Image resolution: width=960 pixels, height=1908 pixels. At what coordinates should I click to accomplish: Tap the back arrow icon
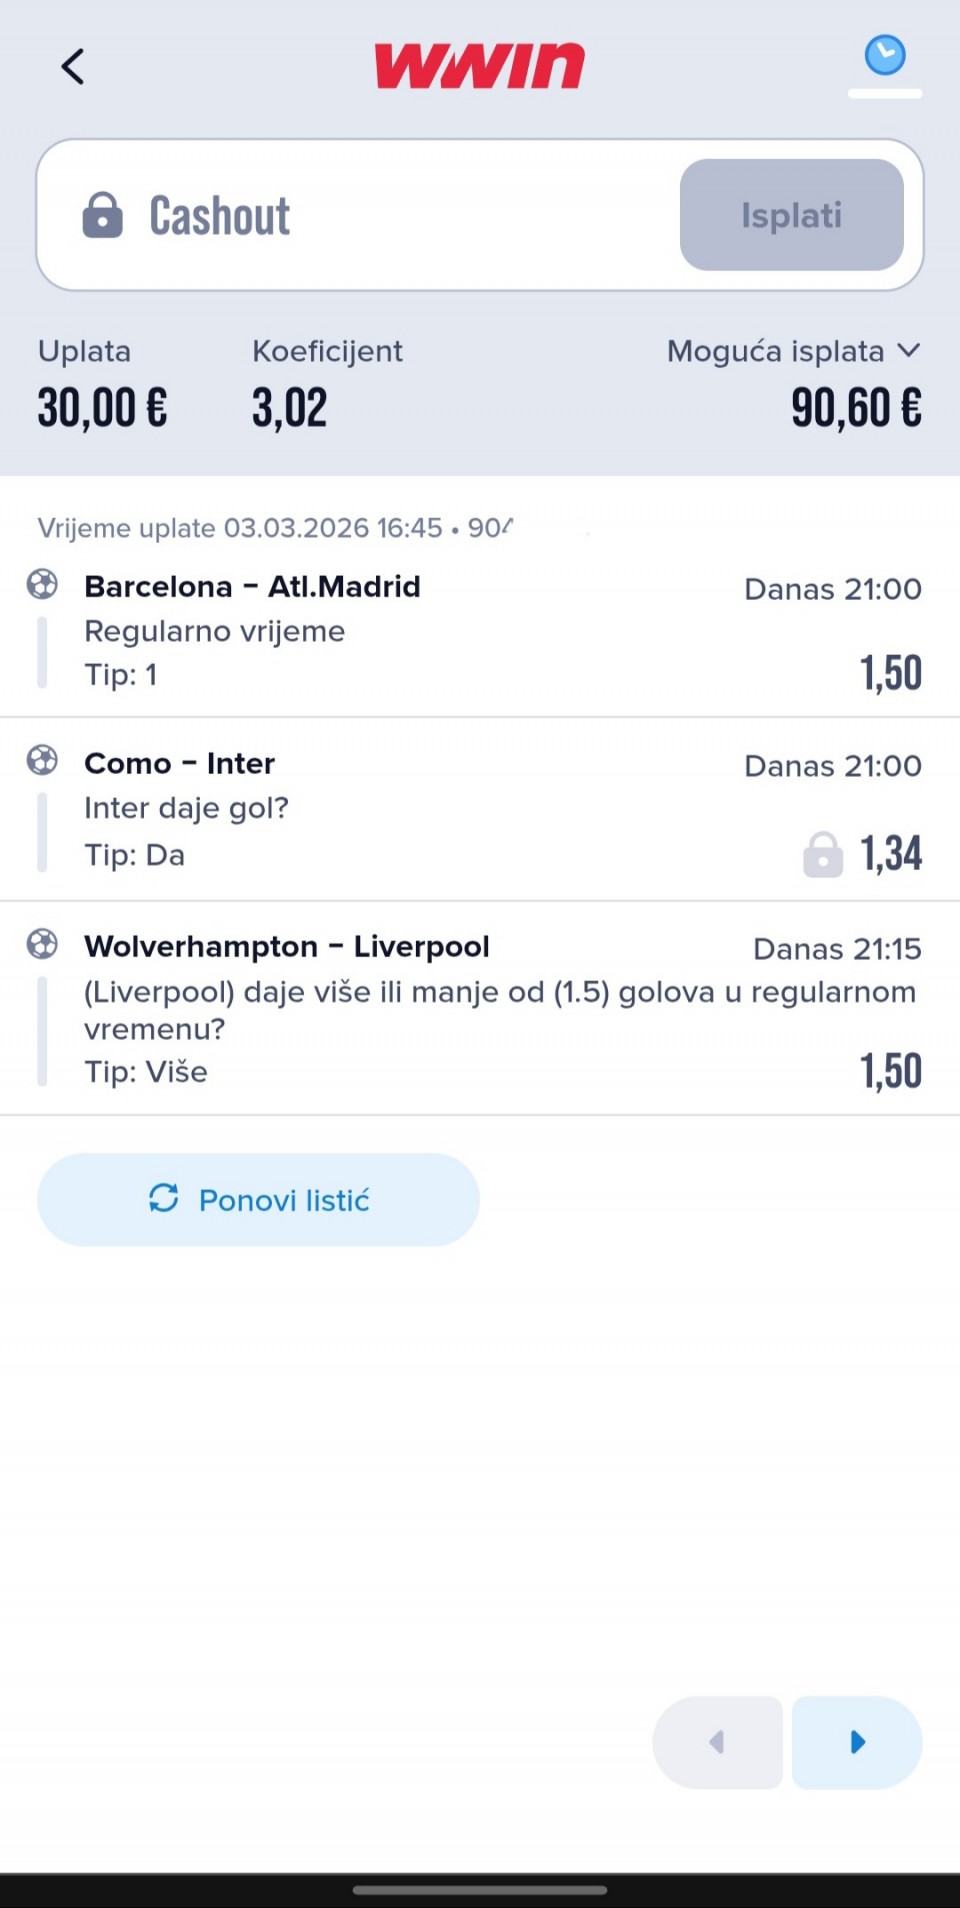pyautogui.click(x=72, y=67)
